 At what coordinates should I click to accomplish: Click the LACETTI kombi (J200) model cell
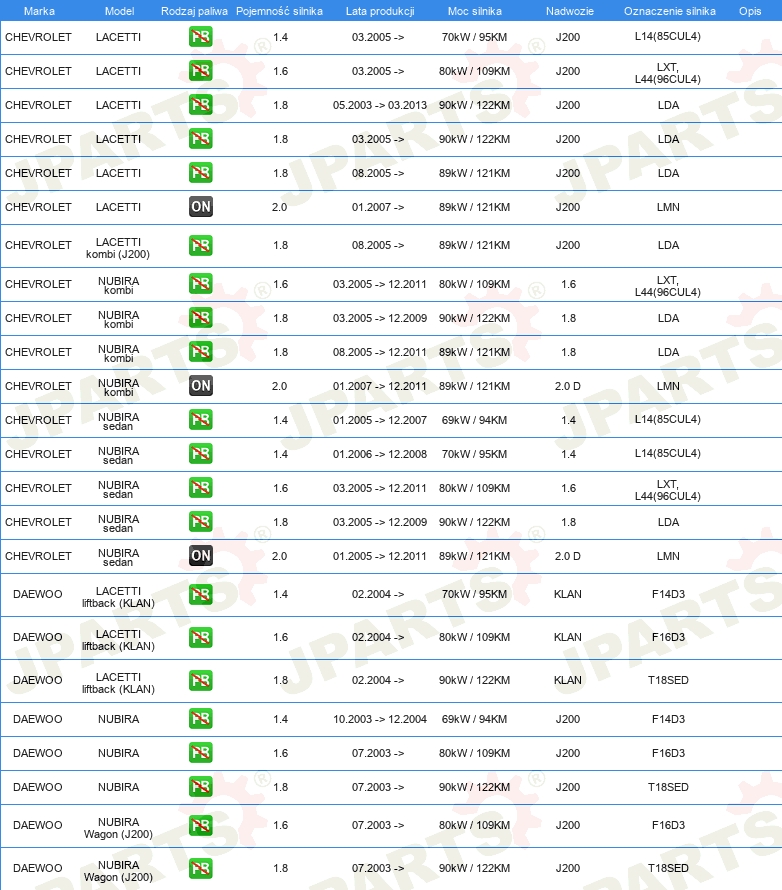[118, 248]
